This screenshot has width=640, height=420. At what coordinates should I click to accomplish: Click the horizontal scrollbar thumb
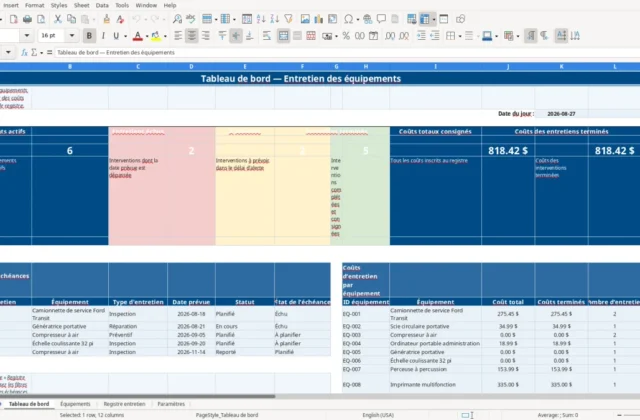138,396
